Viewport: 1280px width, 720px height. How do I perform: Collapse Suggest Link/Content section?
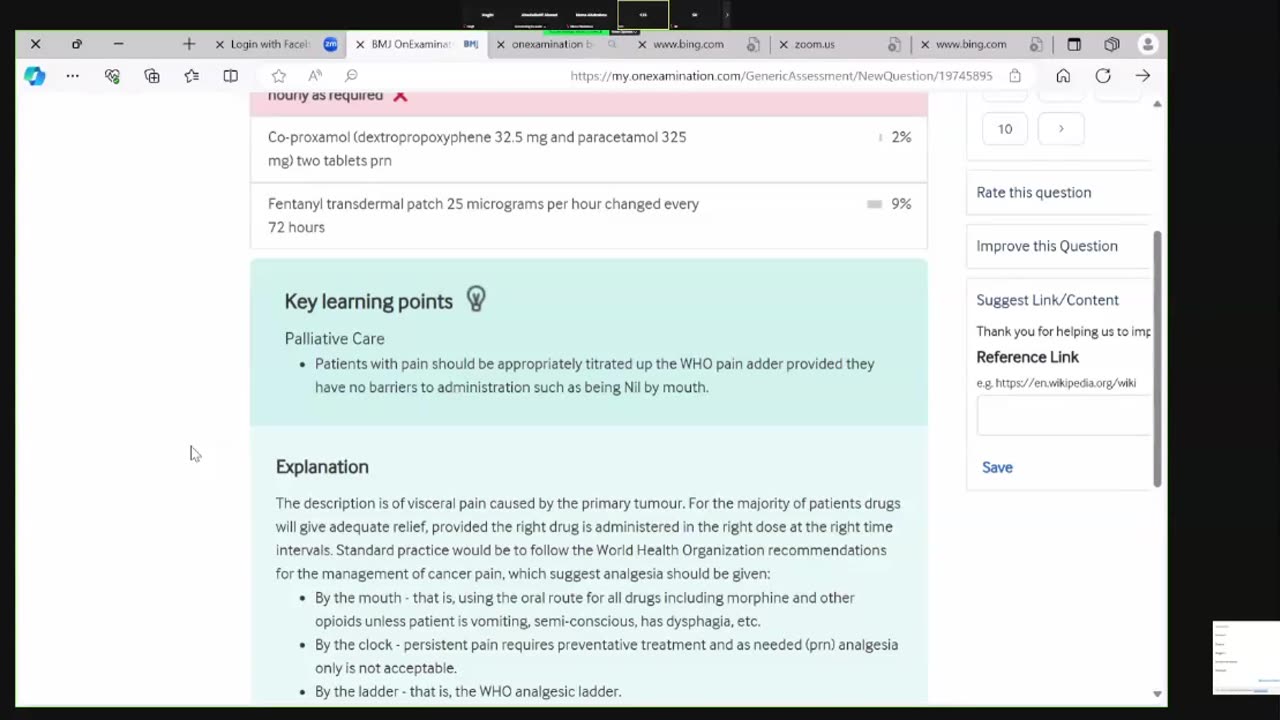point(1048,300)
